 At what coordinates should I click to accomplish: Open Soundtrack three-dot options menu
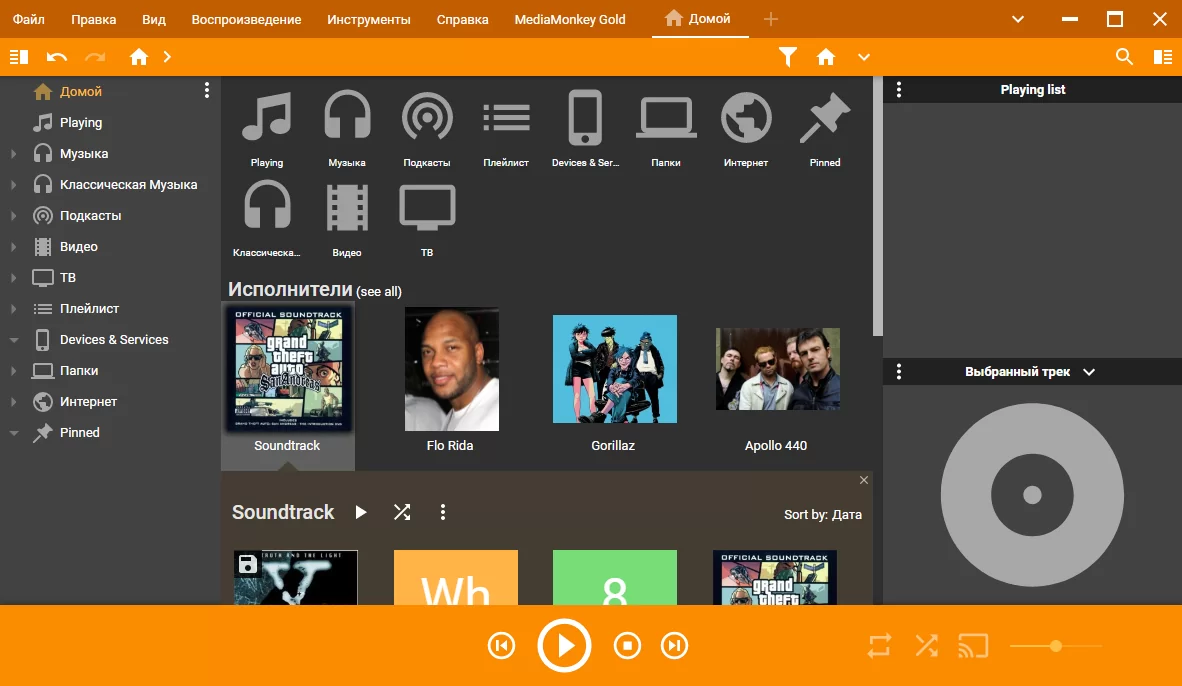click(x=442, y=513)
